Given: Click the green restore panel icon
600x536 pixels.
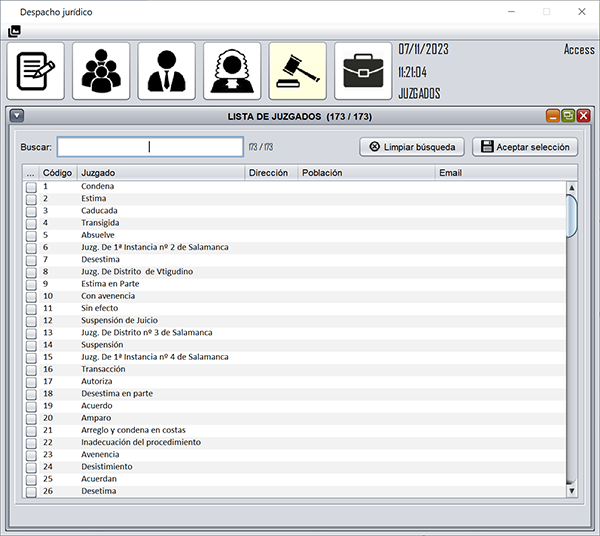Looking at the screenshot, I should [568, 116].
